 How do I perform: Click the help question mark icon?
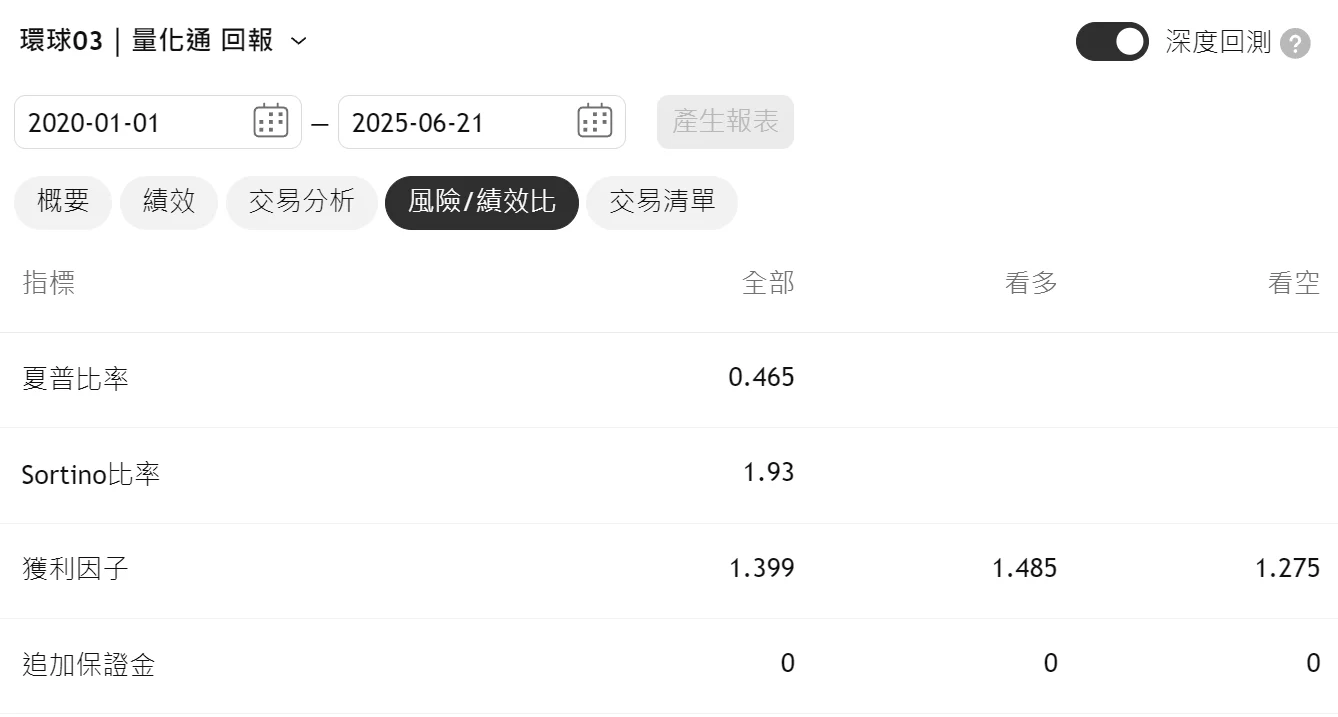pos(1295,43)
